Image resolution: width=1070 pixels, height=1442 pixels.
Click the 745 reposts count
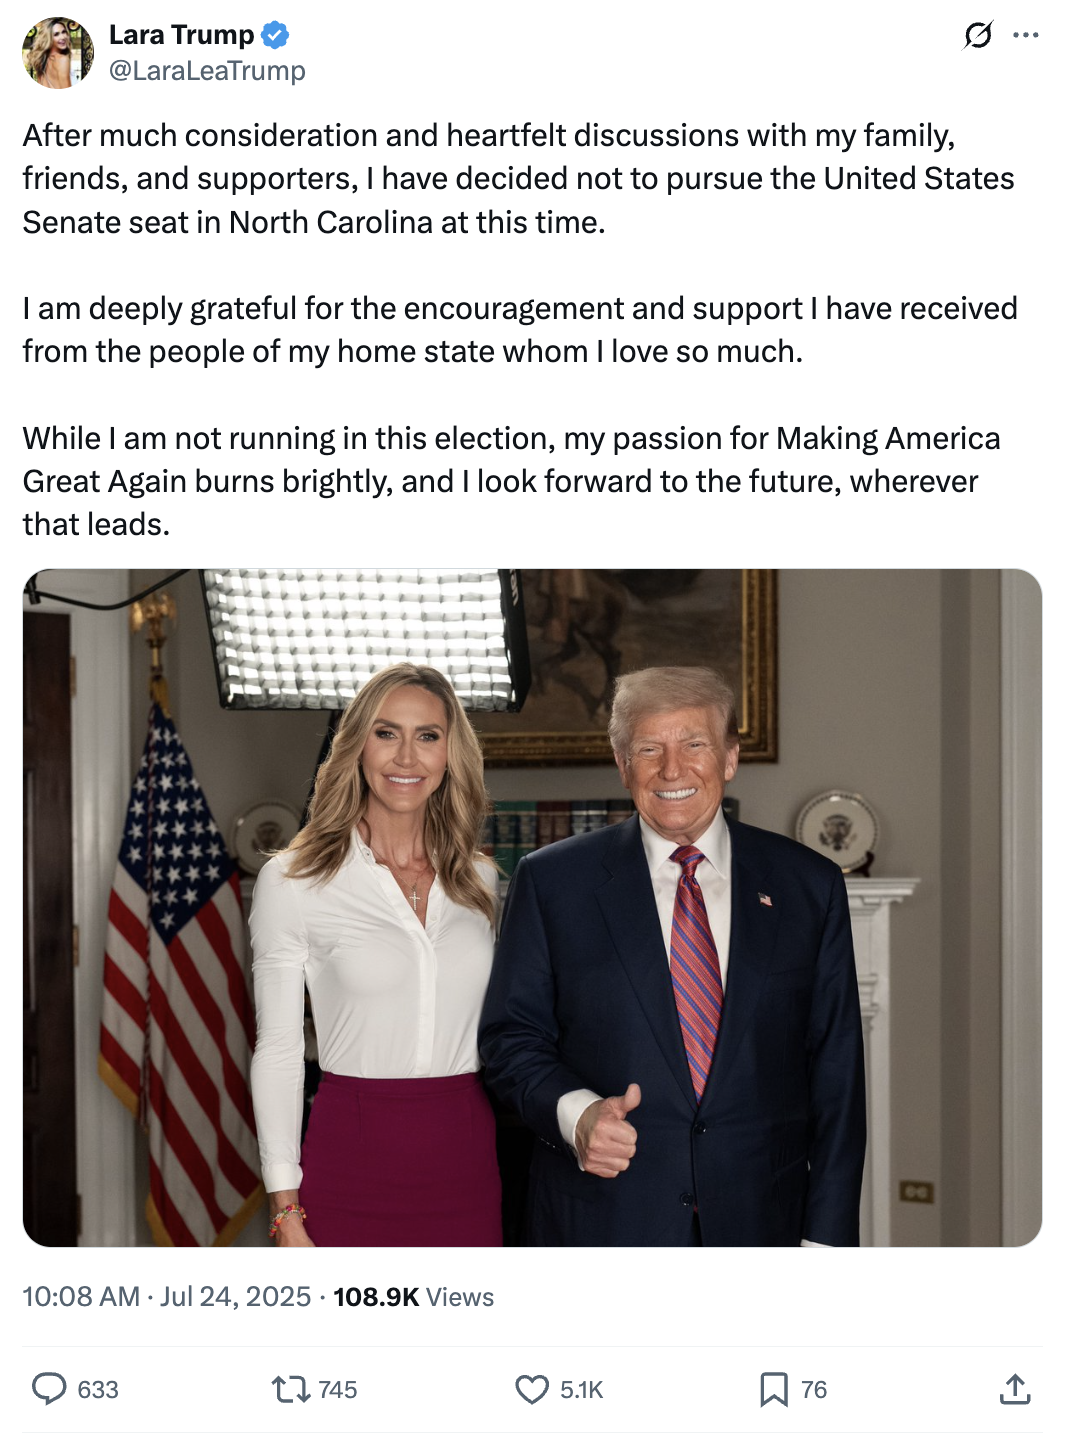338,1390
